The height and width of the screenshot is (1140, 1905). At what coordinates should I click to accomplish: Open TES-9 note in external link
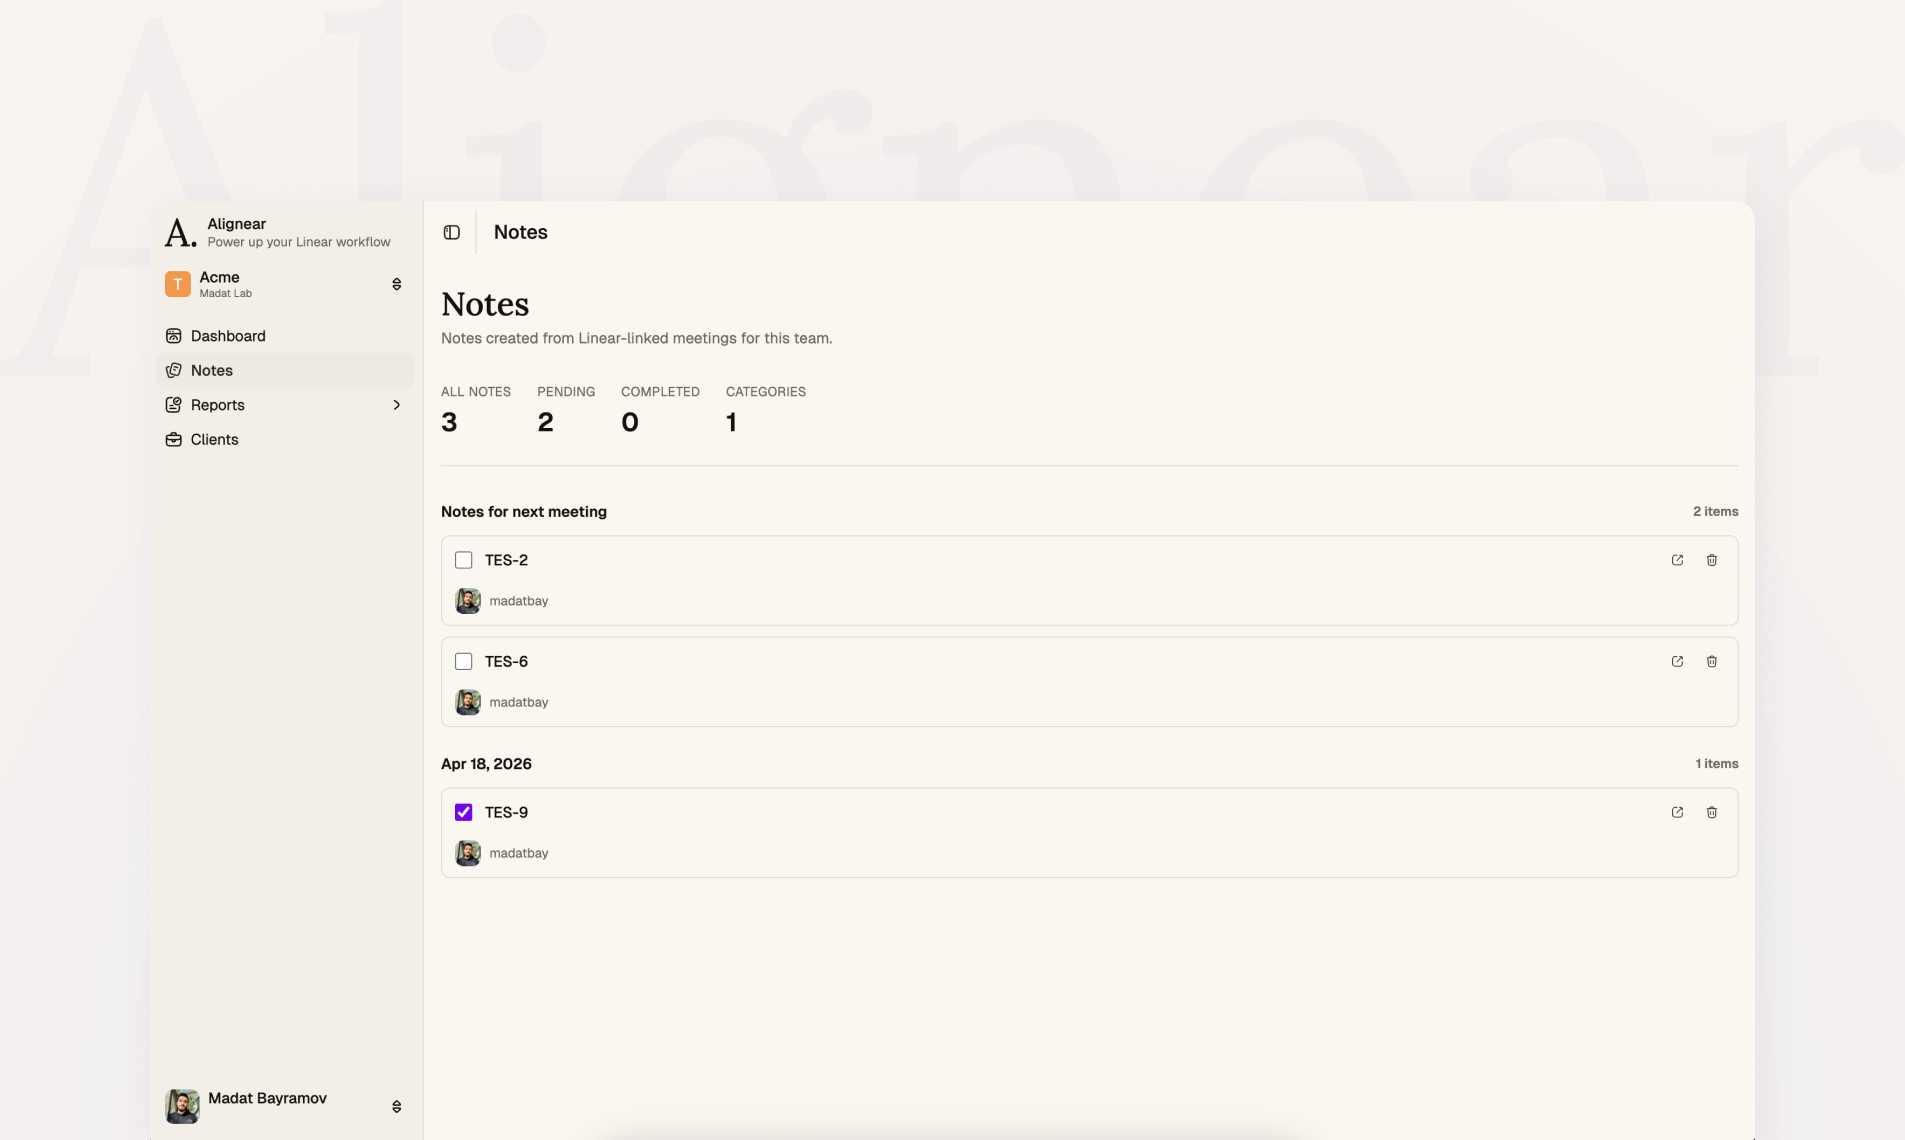(x=1677, y=812)
